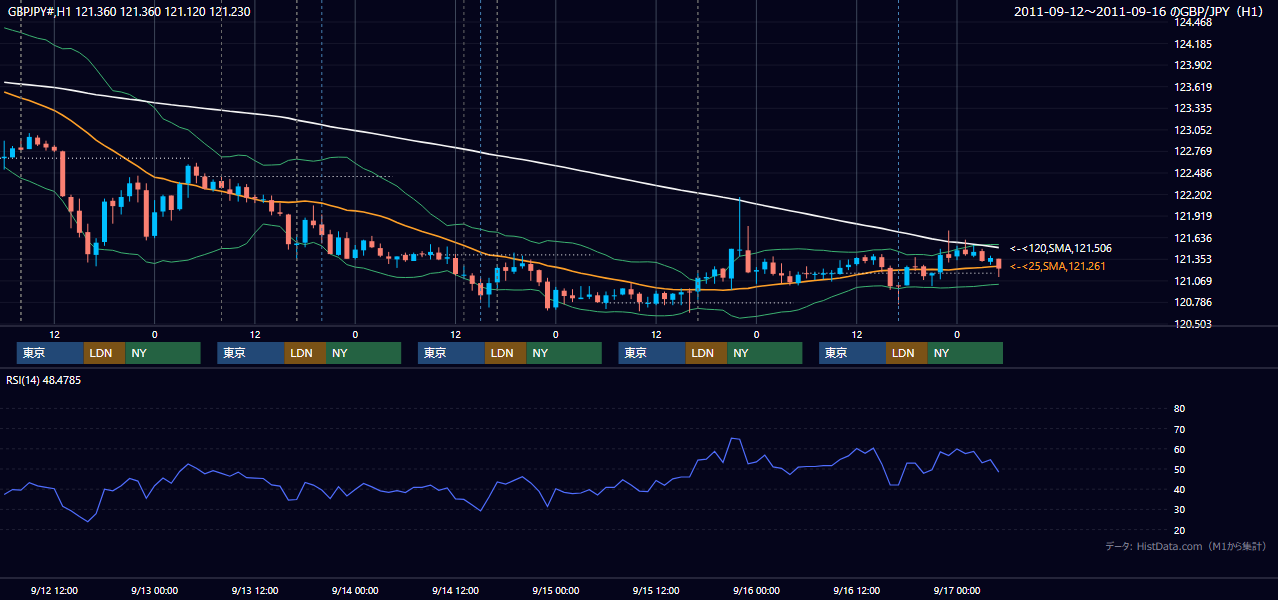
Task: Click the LDN session block for 9/16
Action: tap(906, 353)
